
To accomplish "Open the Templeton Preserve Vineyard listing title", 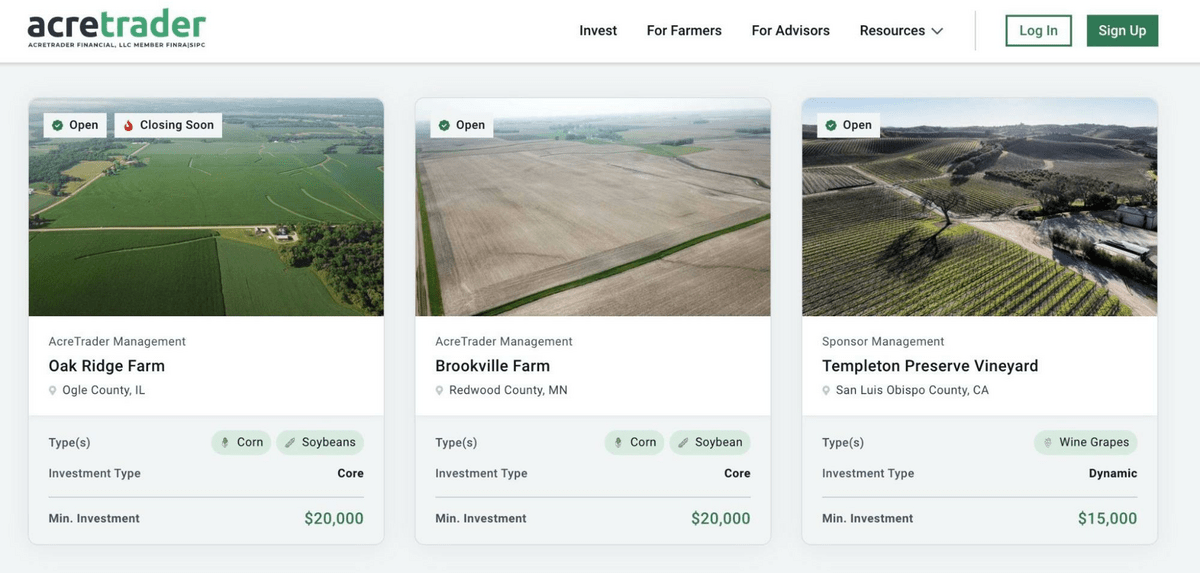I will pos(930,366).
